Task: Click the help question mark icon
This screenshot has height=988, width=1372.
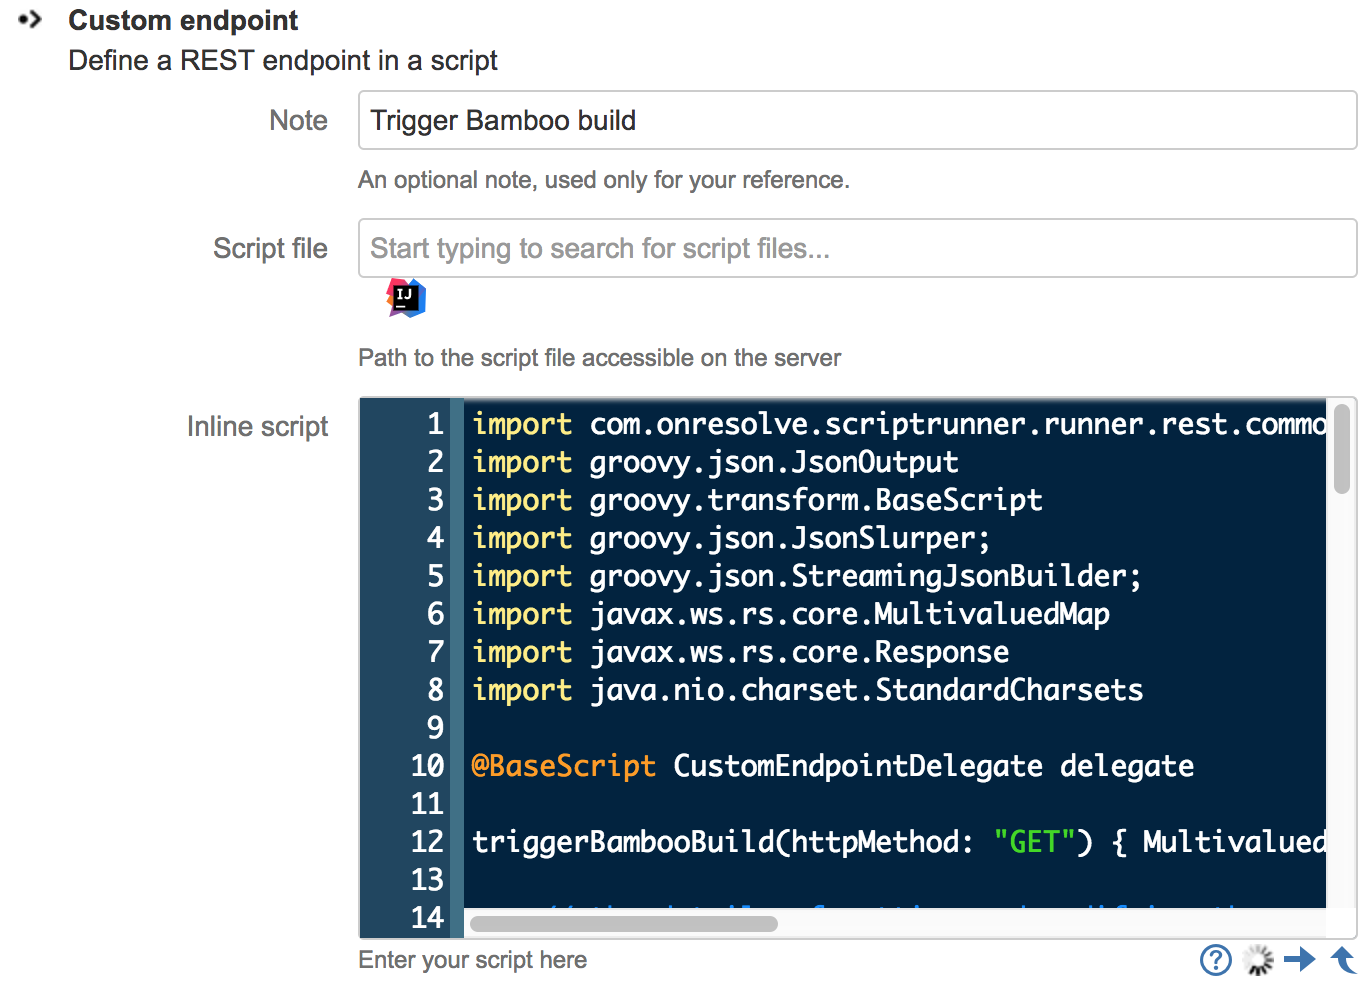Action: [x=1215, y=960]
